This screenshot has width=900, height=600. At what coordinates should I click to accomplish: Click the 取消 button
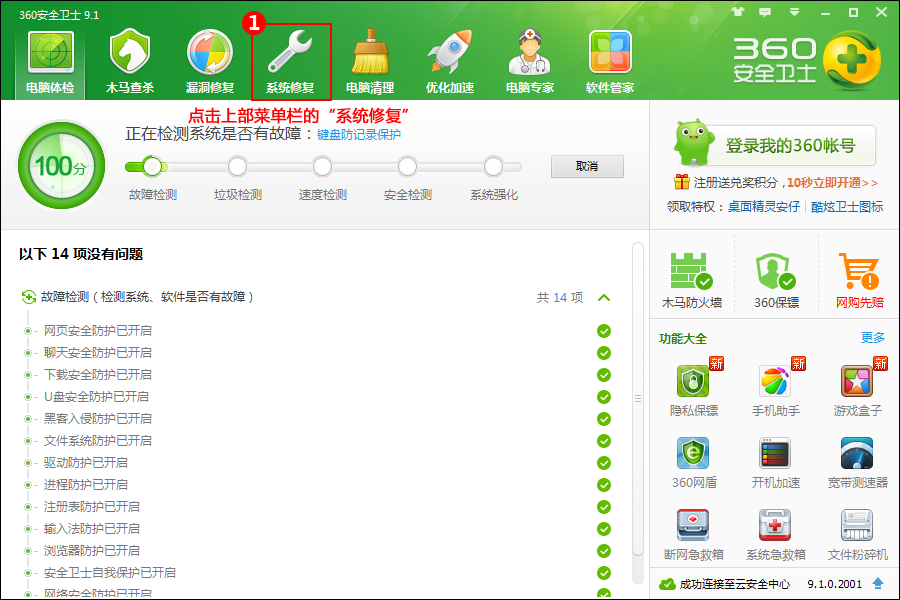tap(587, 167)
